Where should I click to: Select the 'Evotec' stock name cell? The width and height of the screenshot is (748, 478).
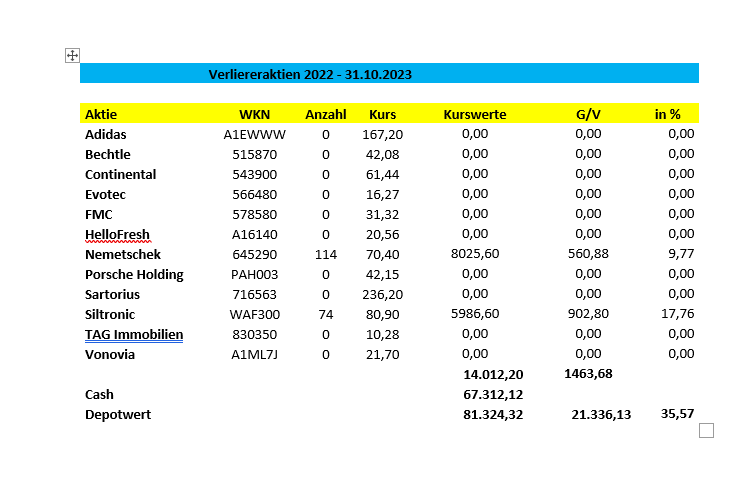[x=105, y=195]
